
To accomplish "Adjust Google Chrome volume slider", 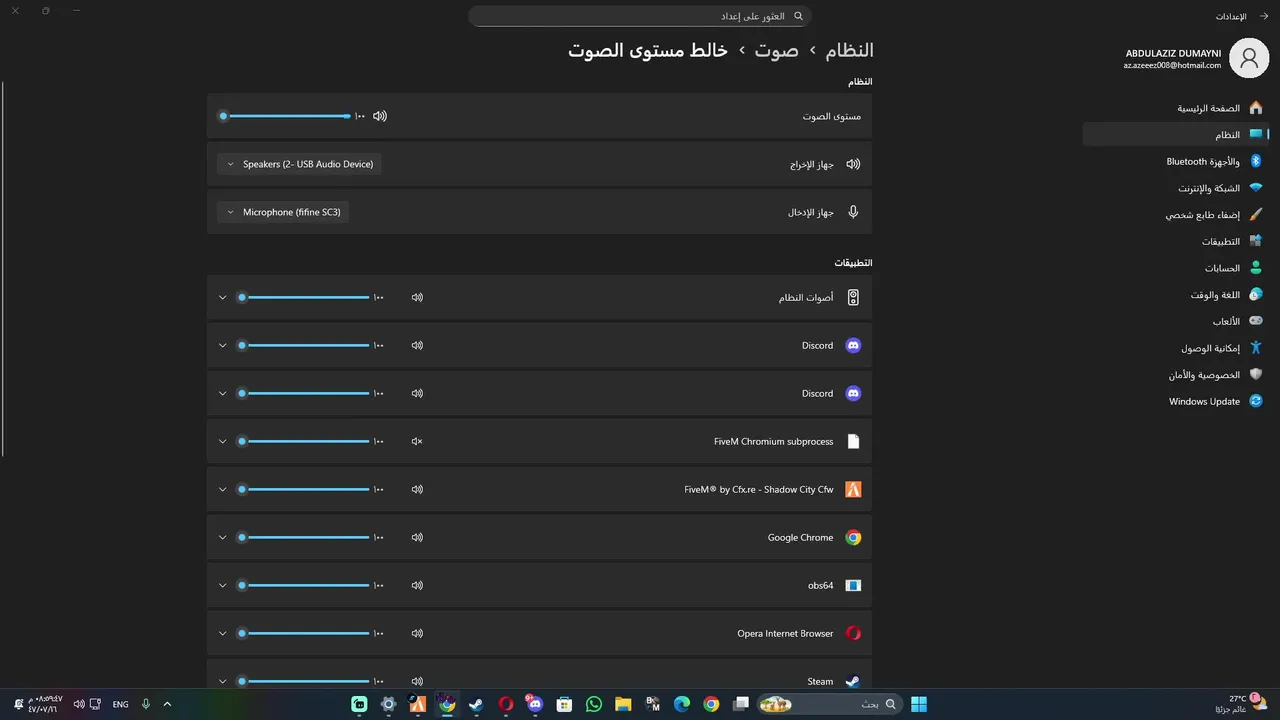I will [x=305, y=537].
